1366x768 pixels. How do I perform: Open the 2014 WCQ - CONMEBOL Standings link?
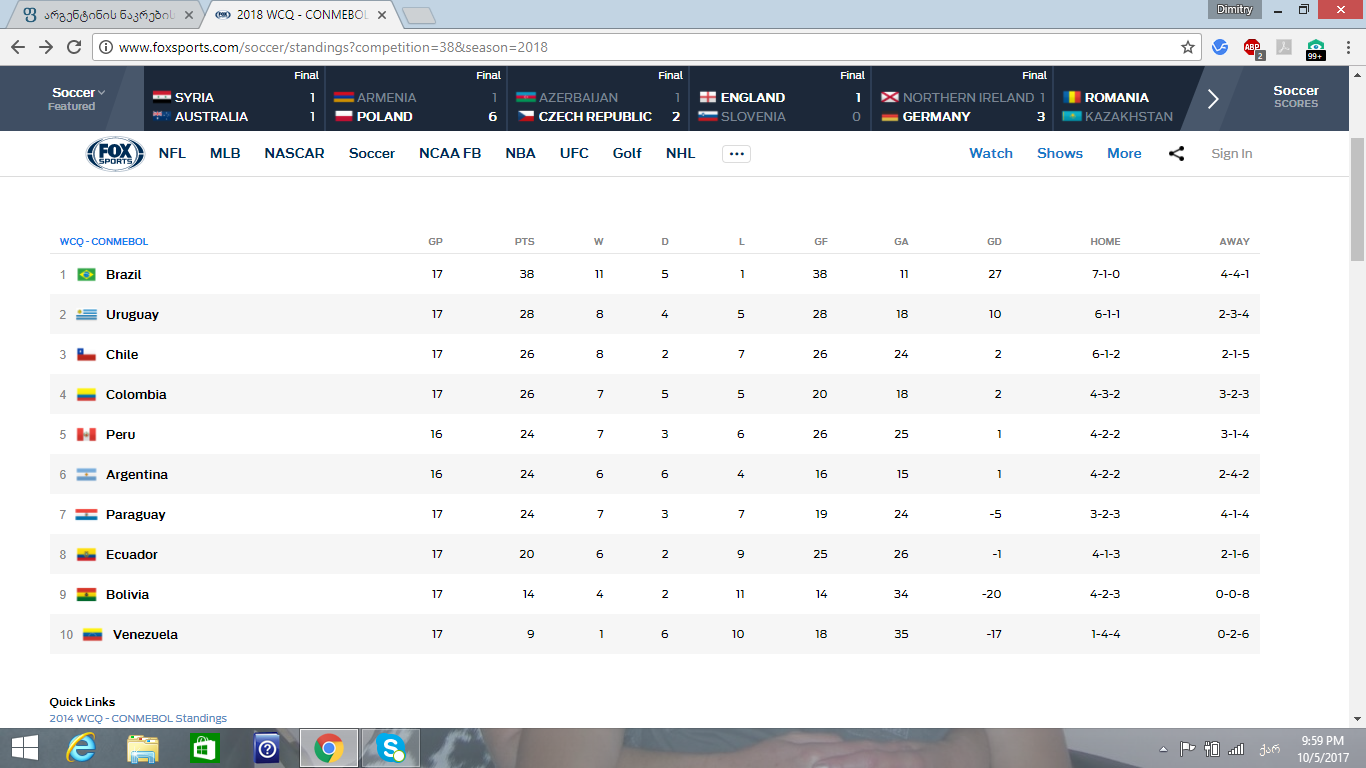pyautogui.click(x=138, y=718)
